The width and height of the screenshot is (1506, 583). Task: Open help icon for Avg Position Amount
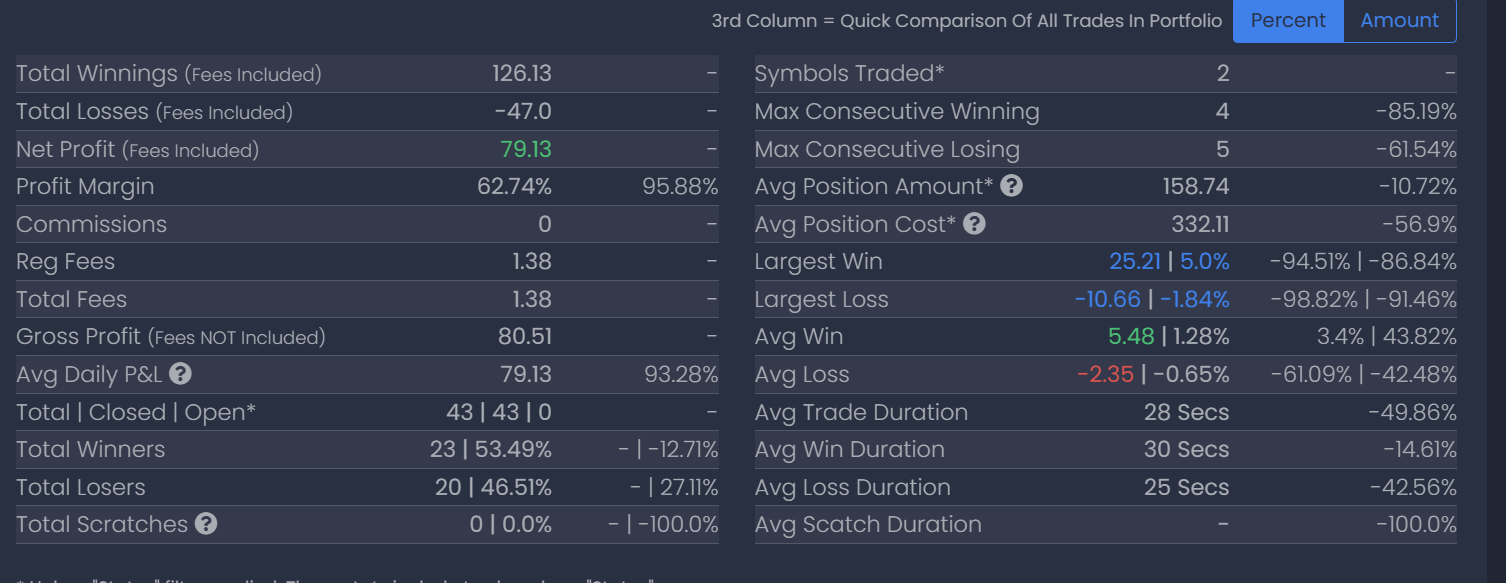click(x=1011, y=186)
